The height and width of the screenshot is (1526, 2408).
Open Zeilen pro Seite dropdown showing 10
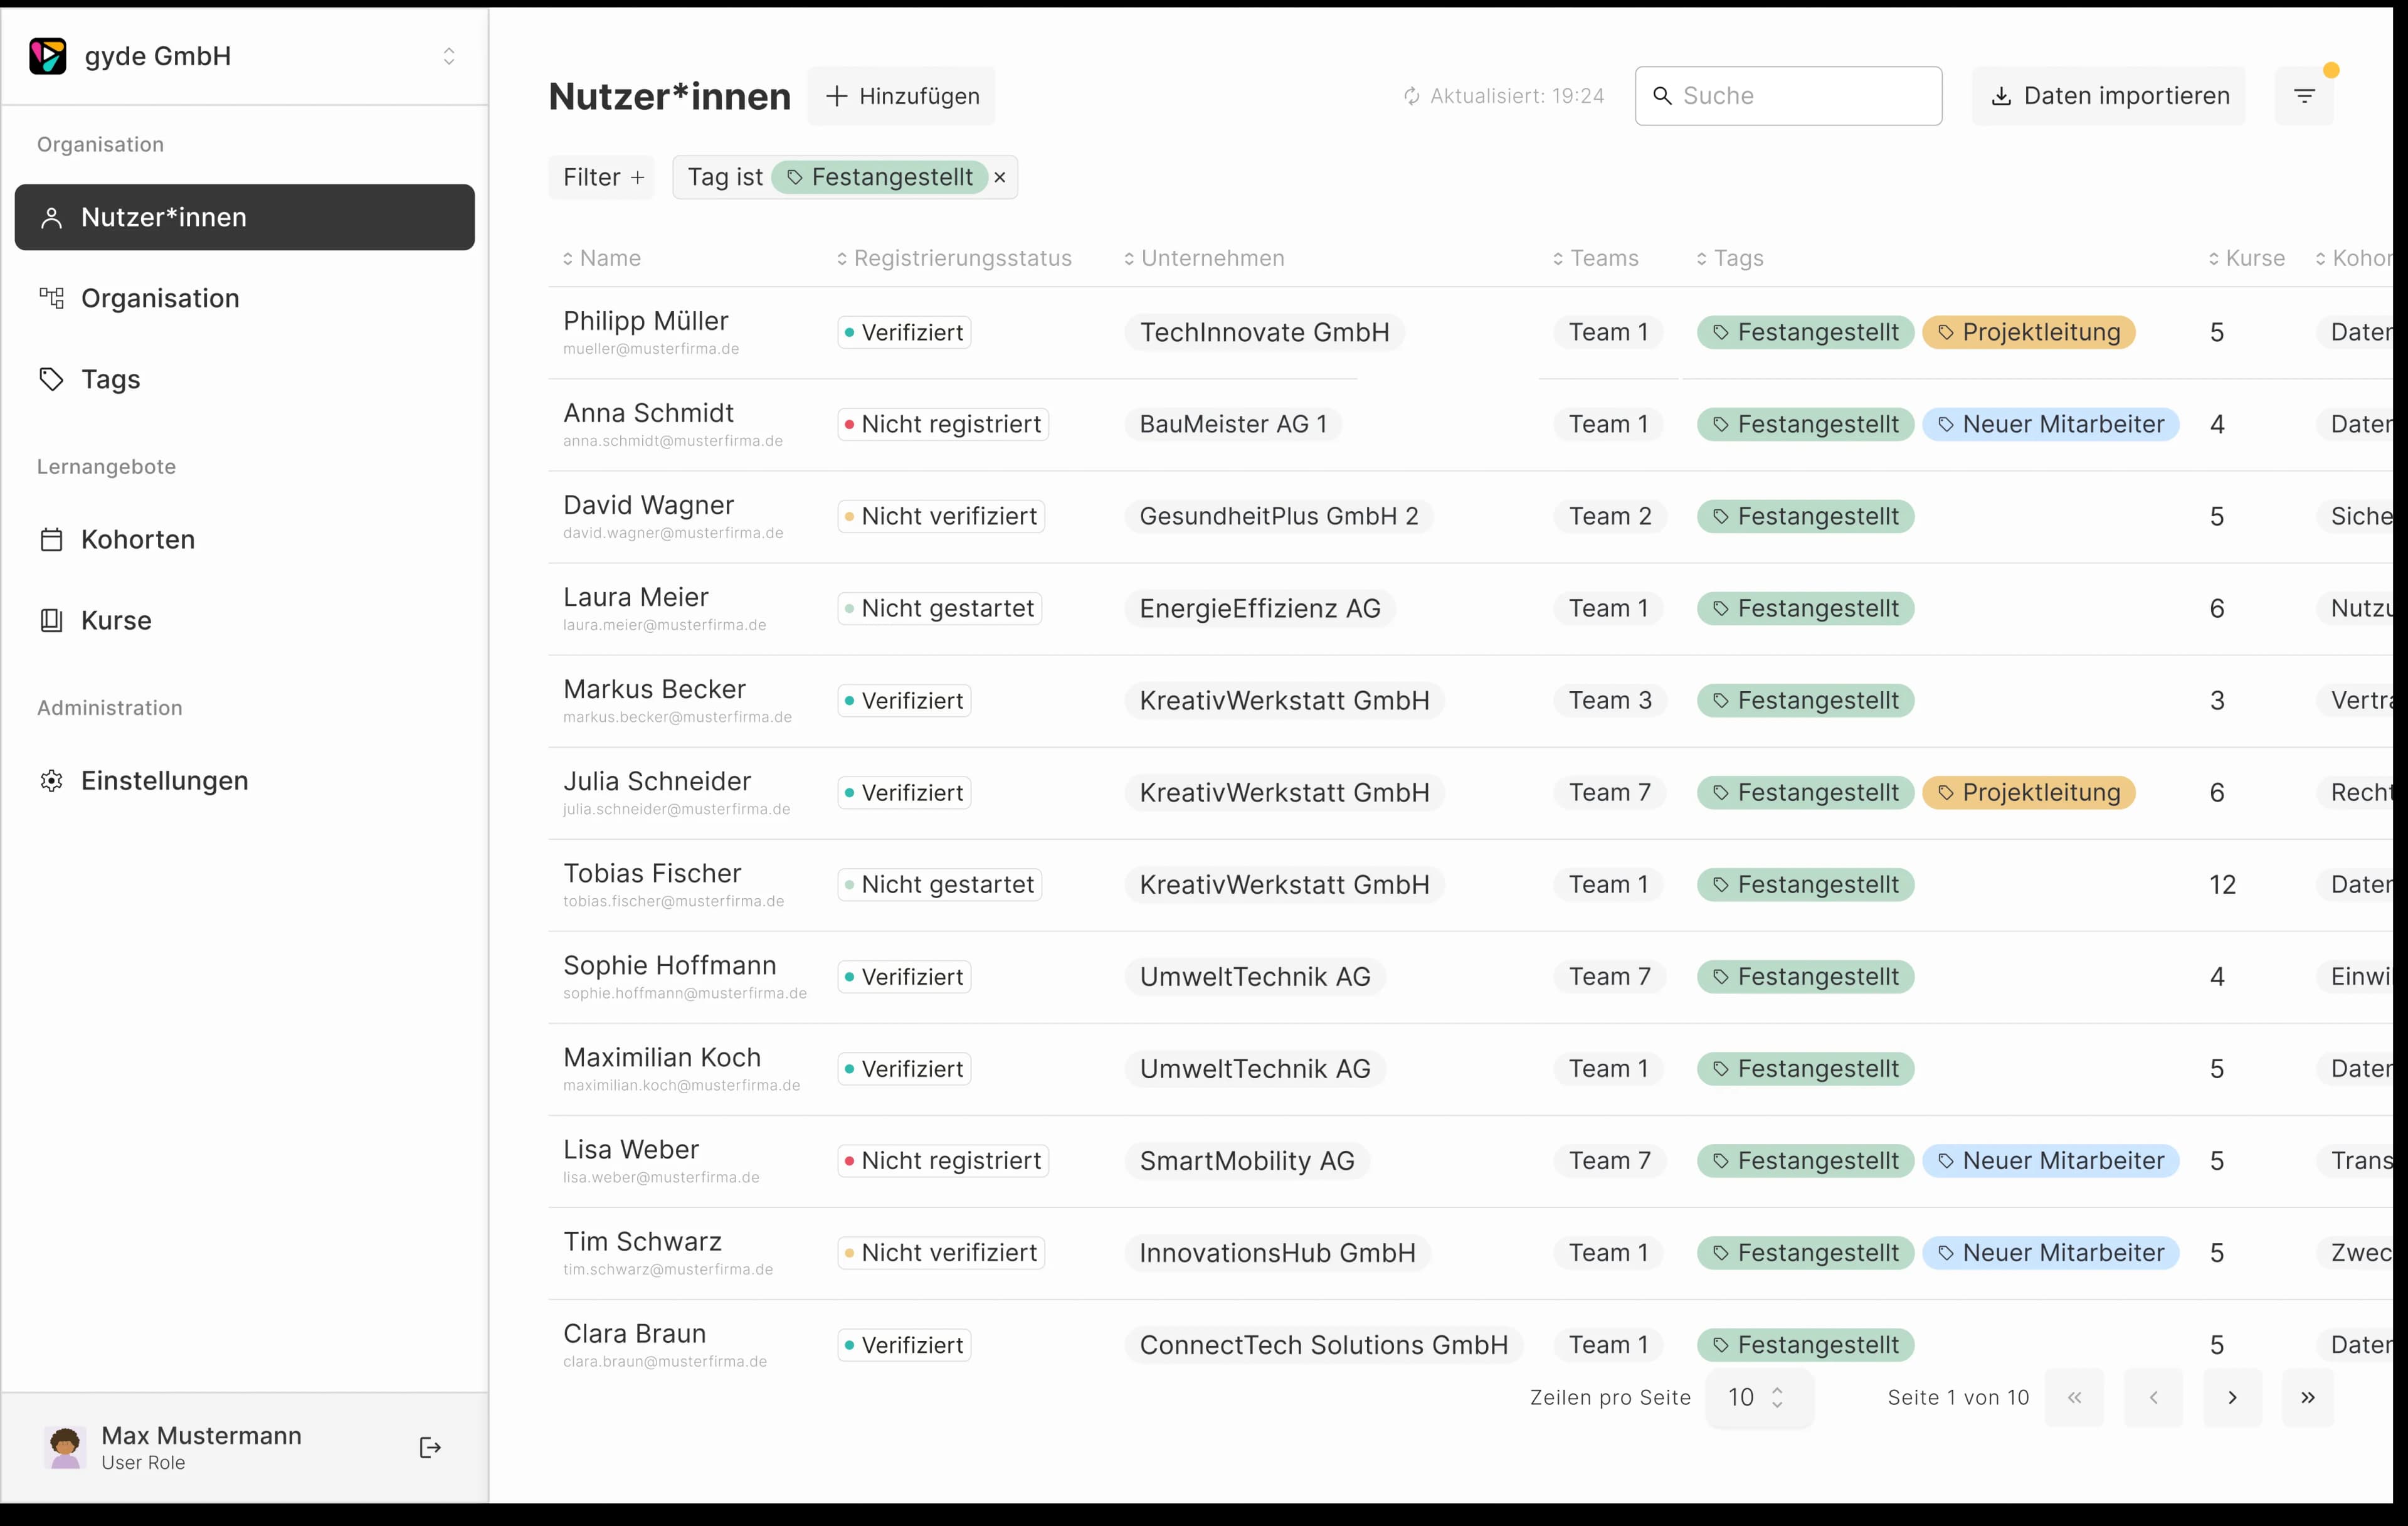[x=1759, y=1397]
